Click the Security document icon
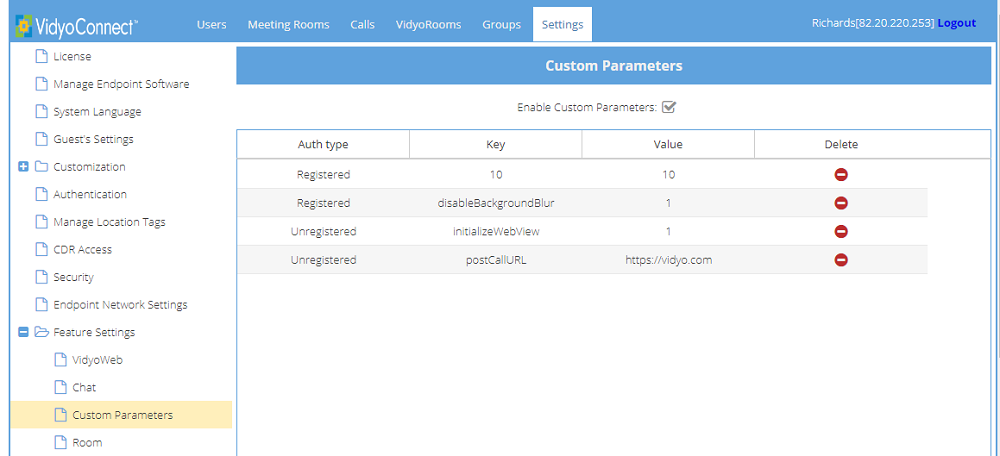 click(x=41, y=277)
